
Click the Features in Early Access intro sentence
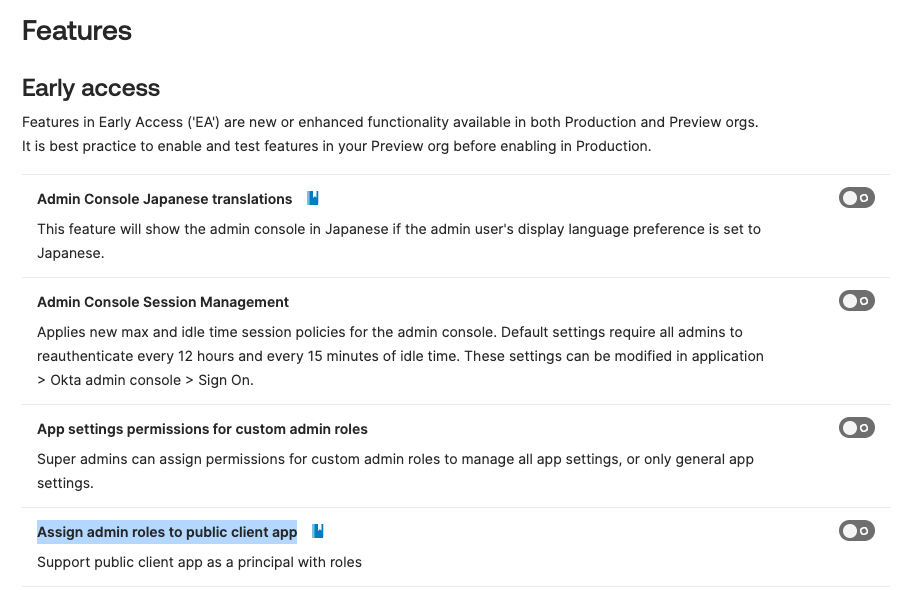pyautogui.click(x=390, y=122)
